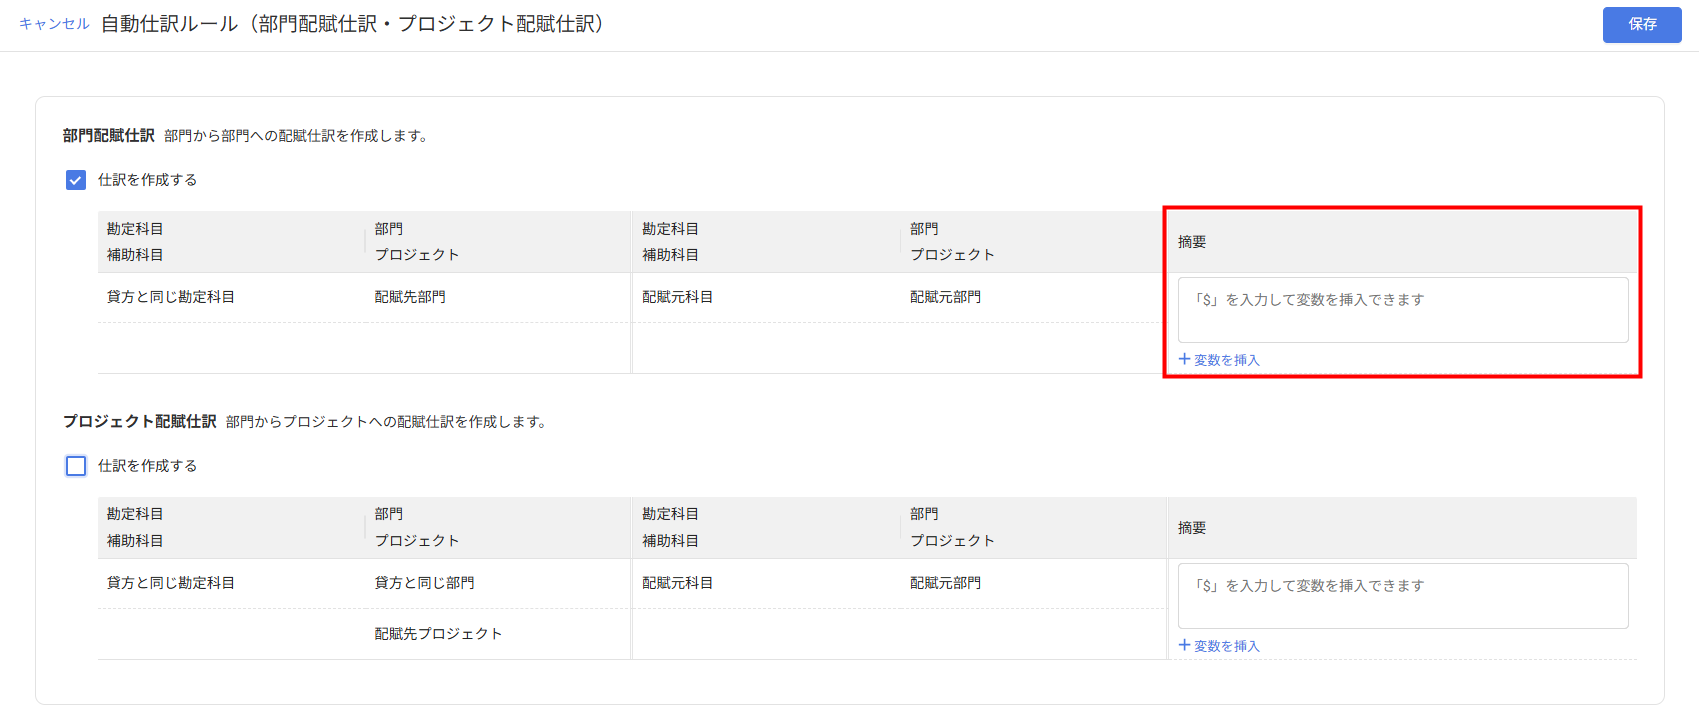Viewport: 1699px width, 726px height.
Task: Focus the 摘要 text field in プロジェクト配賦仕訳
Action: click(1402, 596)
